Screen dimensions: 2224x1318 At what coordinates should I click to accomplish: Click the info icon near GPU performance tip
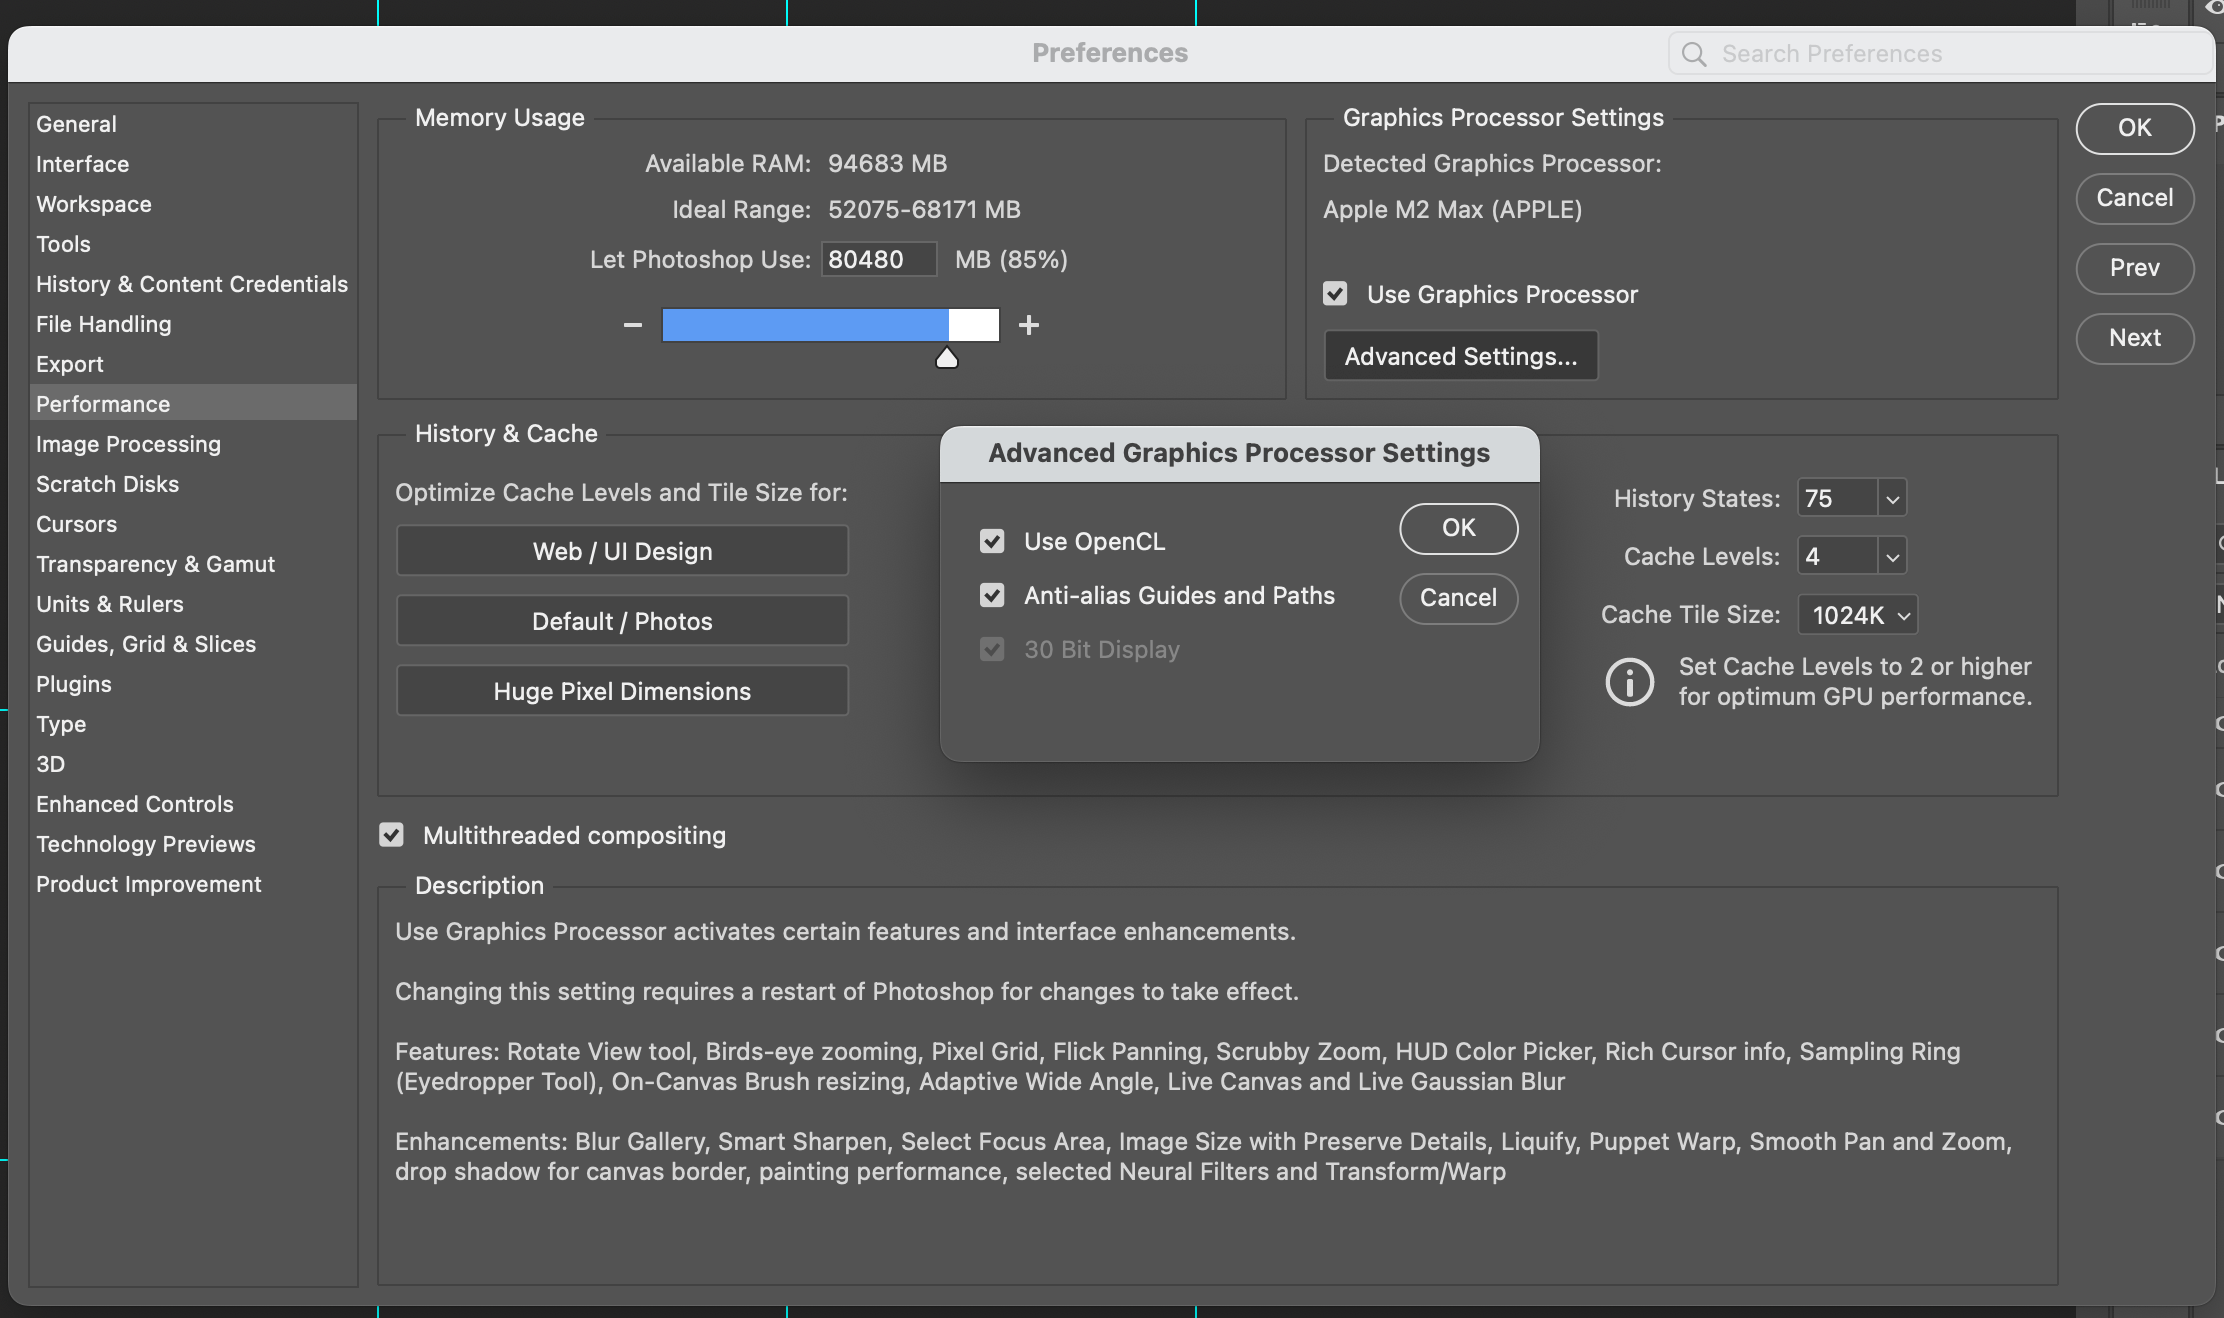coord(1629,682)
